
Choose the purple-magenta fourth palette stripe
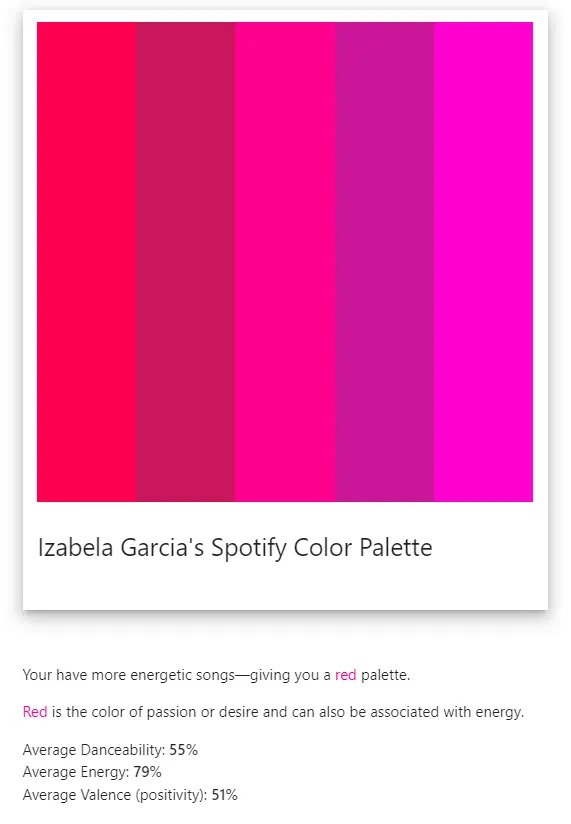385,262
